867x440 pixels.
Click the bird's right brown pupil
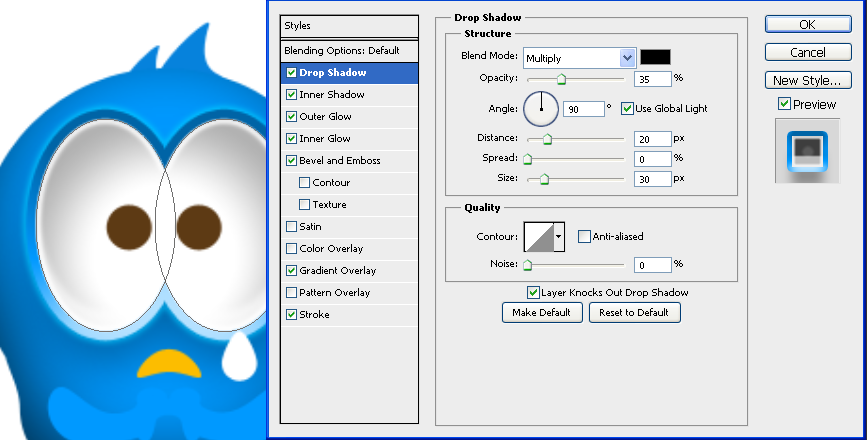[199, 227]
